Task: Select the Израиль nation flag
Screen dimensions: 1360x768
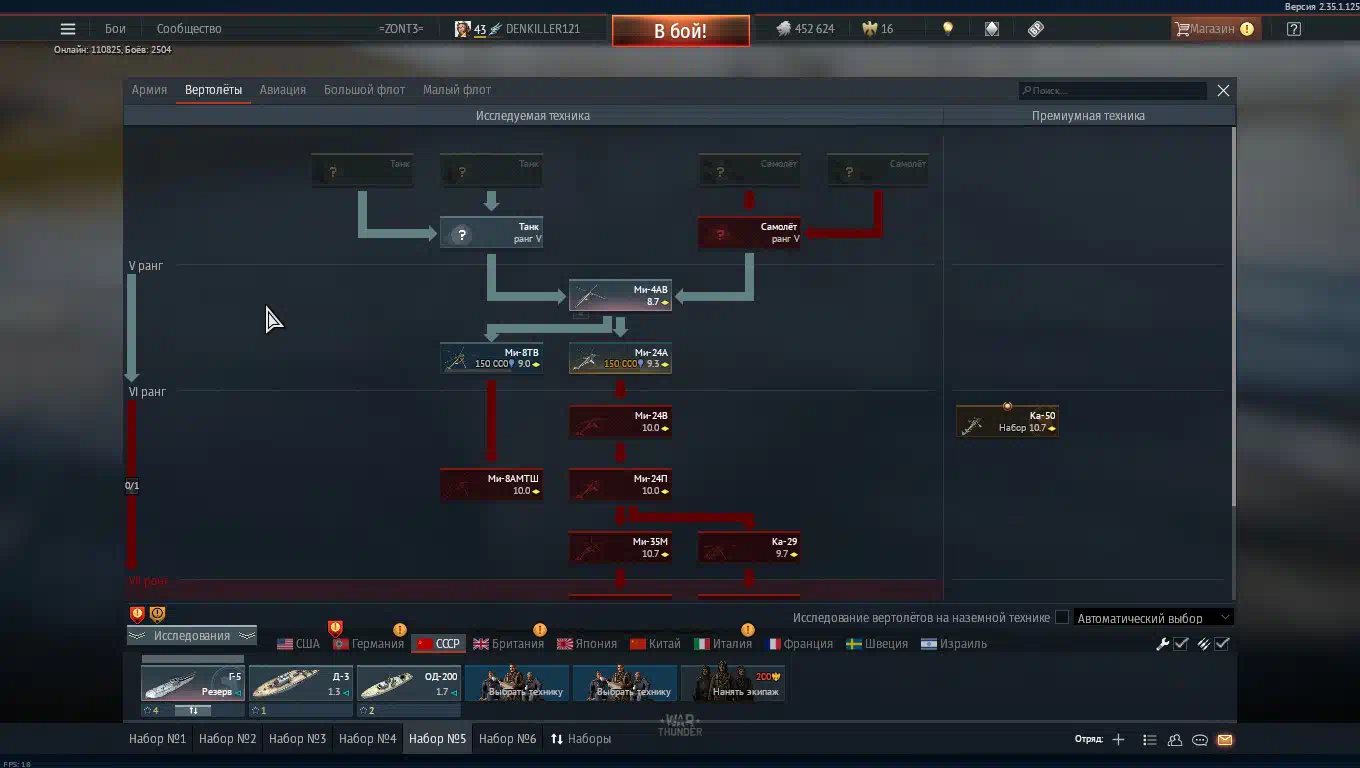Action: coord(954,644)
